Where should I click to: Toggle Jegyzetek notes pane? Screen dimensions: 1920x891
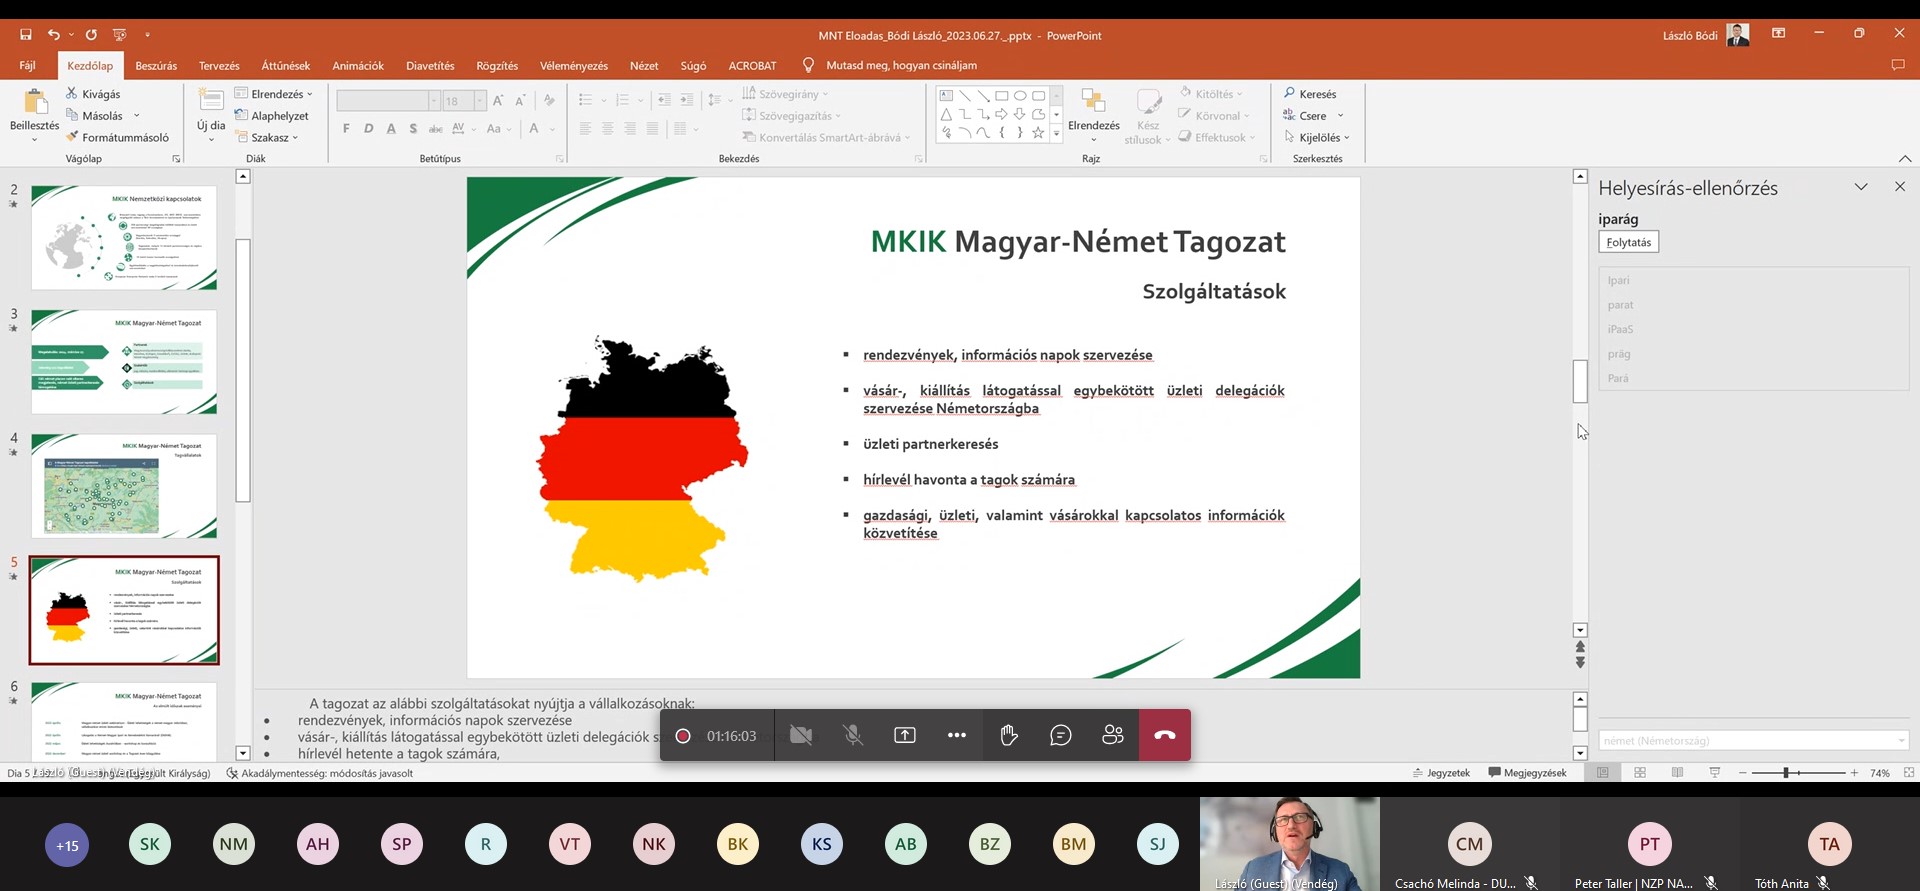click(1441, 773)
